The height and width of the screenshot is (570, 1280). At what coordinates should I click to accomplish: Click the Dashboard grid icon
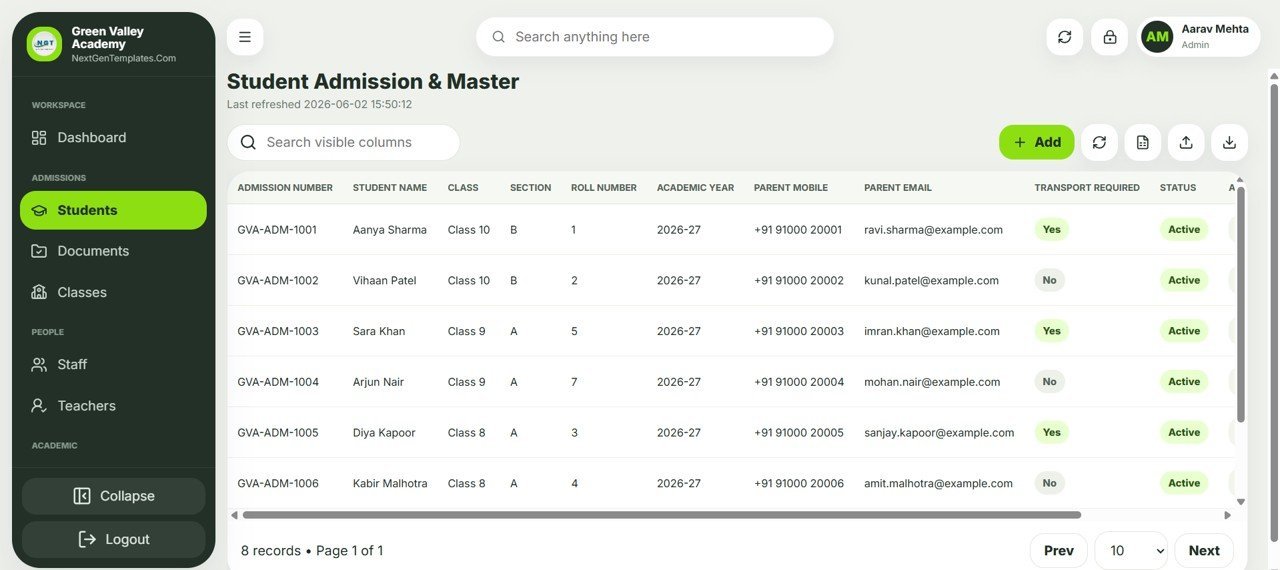pyautogui.click(x=39, y=138)
